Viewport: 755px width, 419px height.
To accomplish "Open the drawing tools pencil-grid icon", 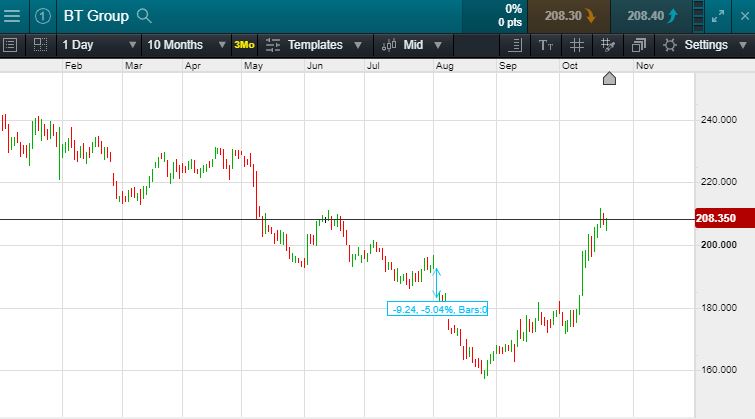I will coord(607,45).
